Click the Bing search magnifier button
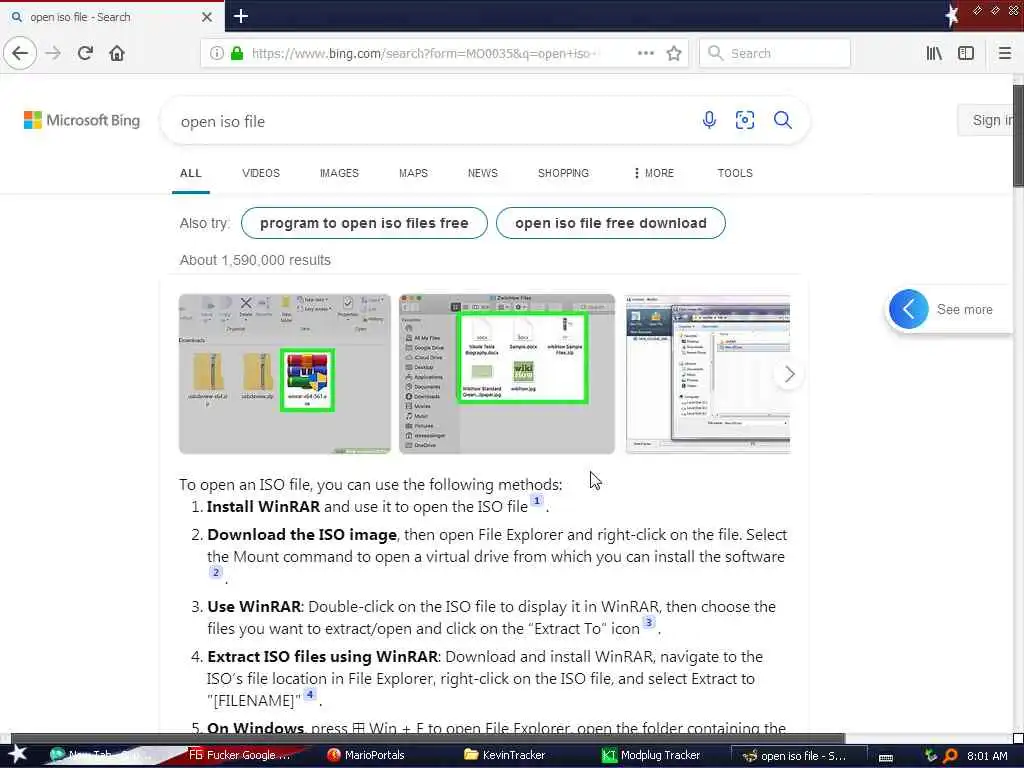Image resolution: width=1024 pixels, height=768 pixels. pos(782,120)
